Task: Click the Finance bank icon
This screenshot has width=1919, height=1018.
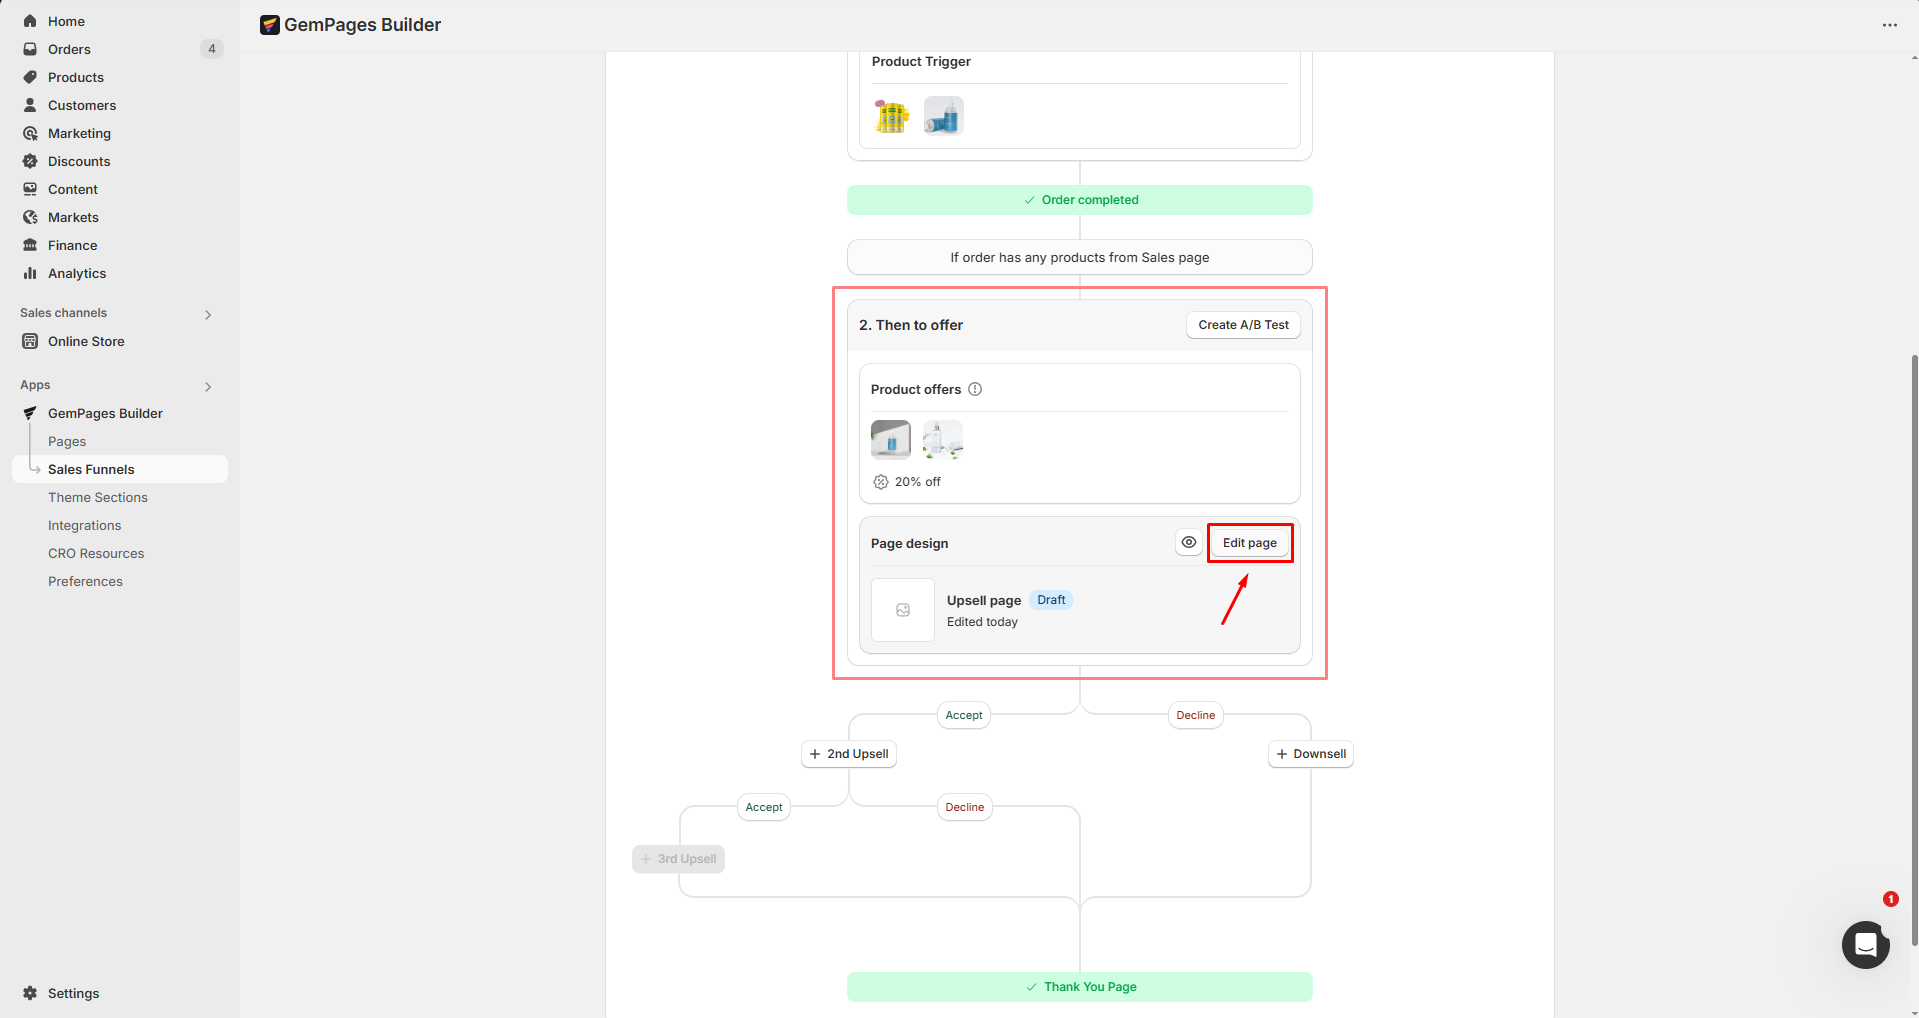Action: (30, 245)
